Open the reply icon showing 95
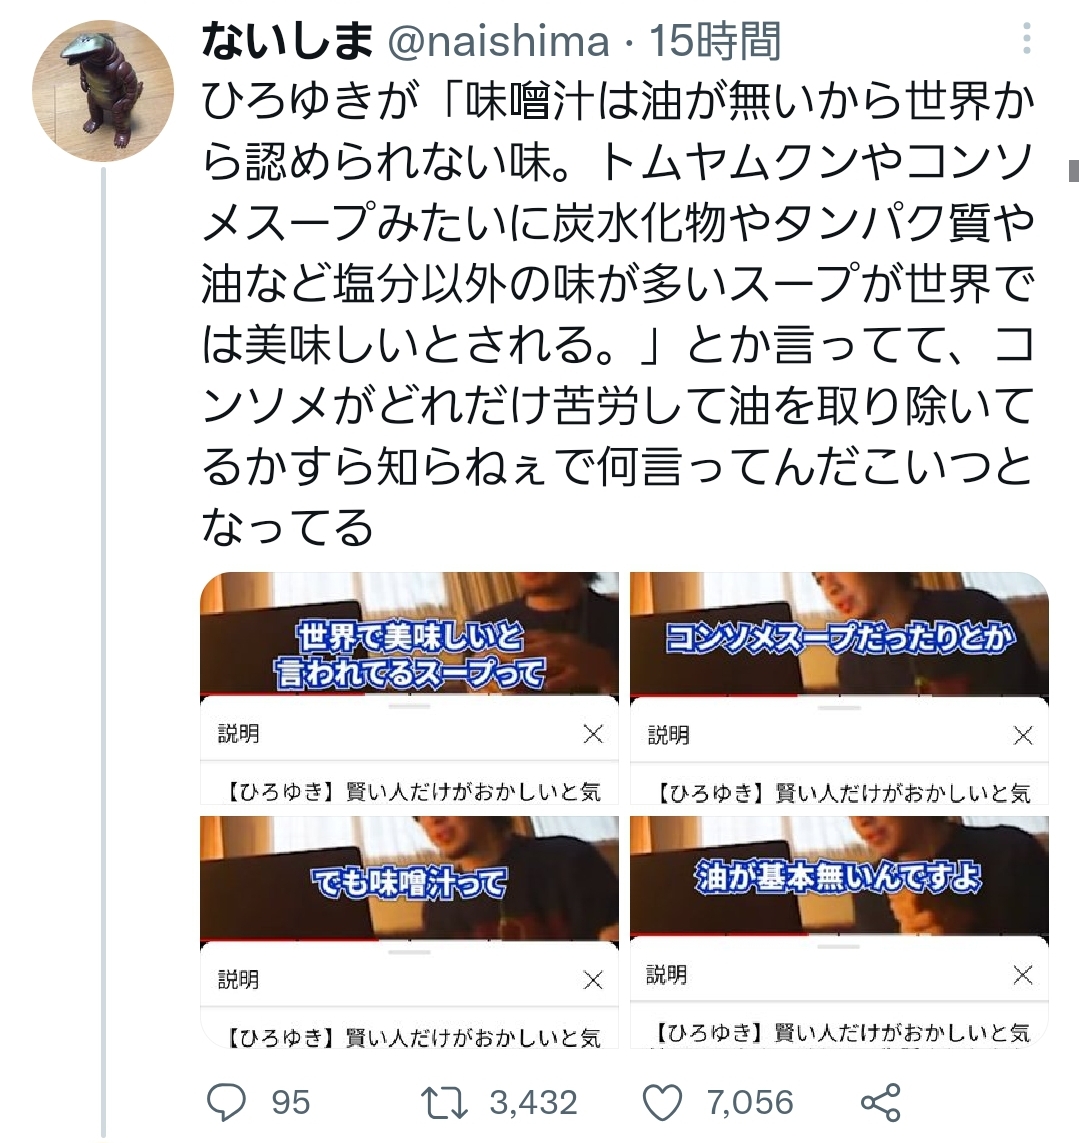This screenshot has height=1143, width=1079. click(227, 1101)
